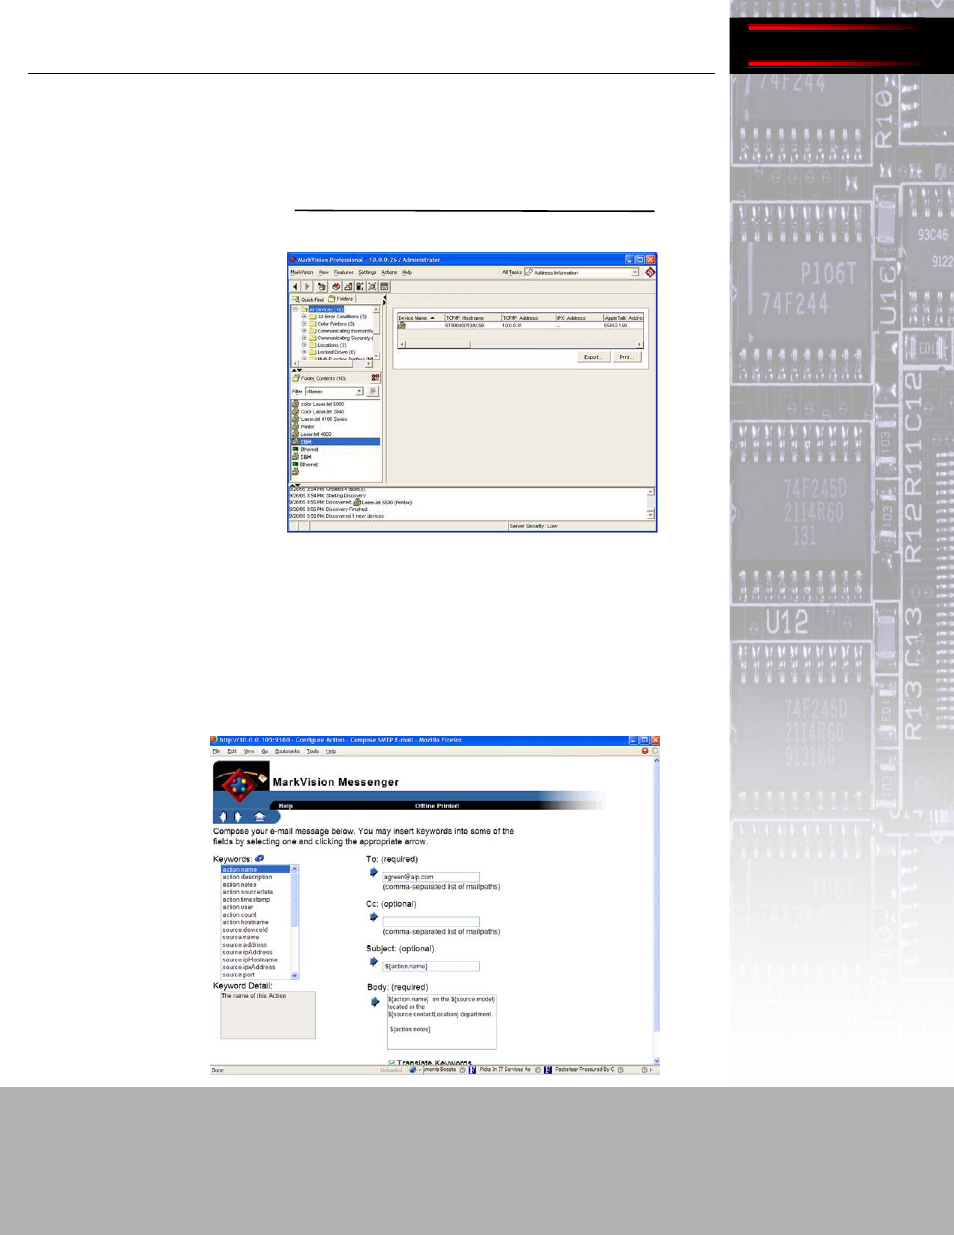Screen dimensions: 954x1235
Task: Open the Tools menu in Firefox window
Action: [x=313, y=751]
